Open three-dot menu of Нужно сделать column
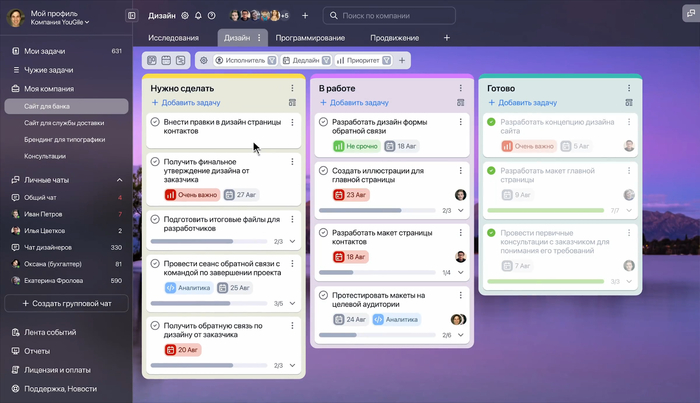 [292, 88]
